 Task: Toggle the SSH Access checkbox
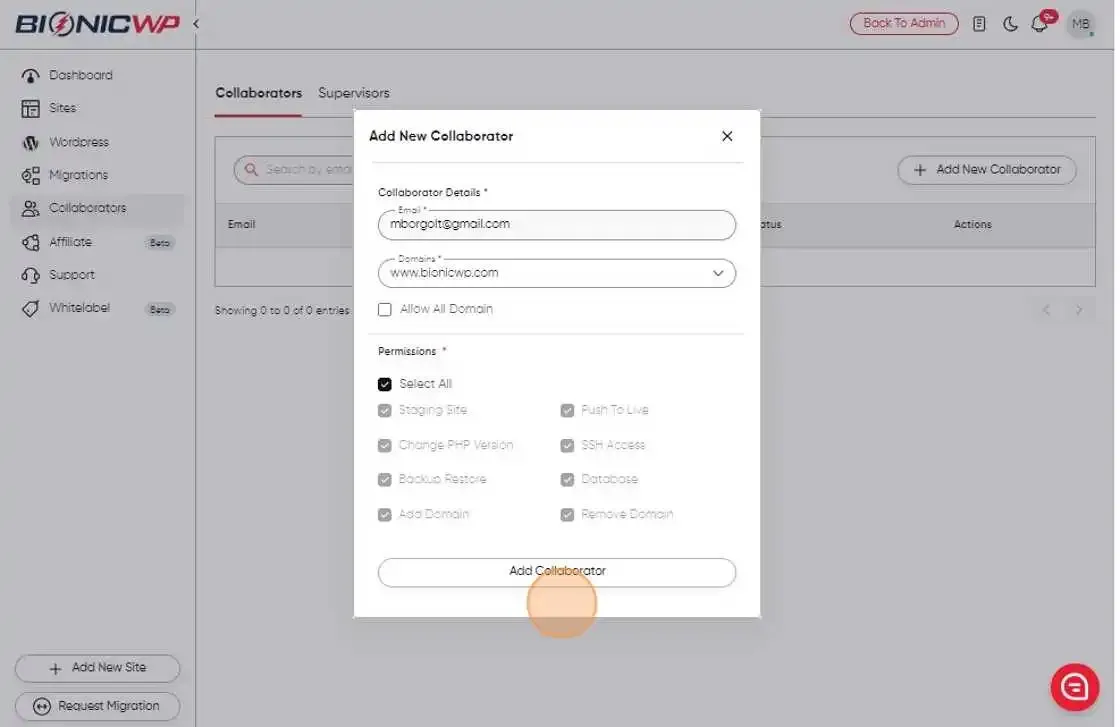coord(567,445)
